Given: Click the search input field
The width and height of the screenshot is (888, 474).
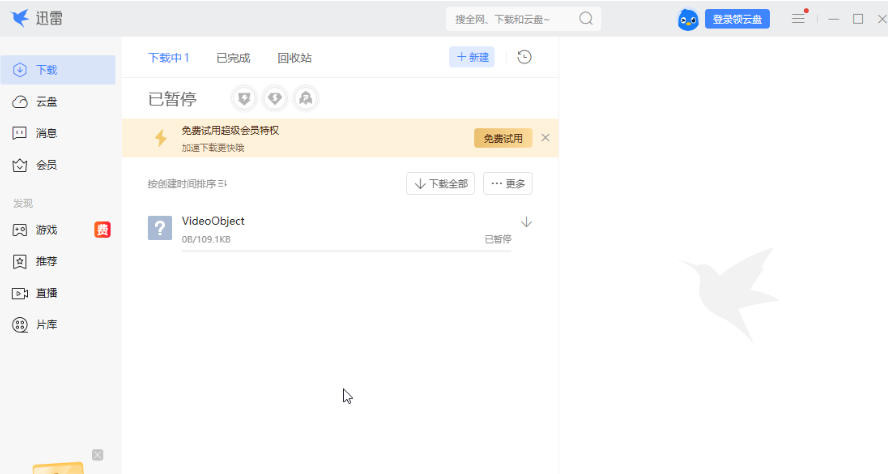Looking at the screenshot, I should (510, 19).
